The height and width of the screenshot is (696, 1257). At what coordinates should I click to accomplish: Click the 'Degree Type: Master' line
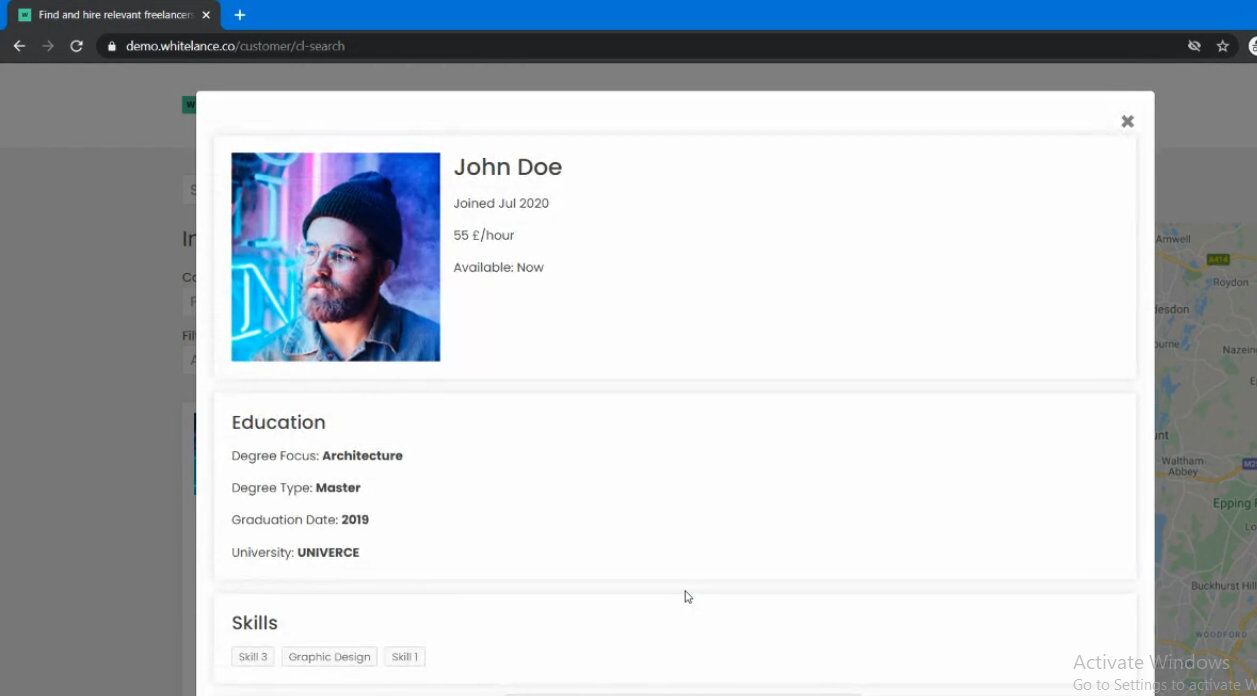pos(296,488)
